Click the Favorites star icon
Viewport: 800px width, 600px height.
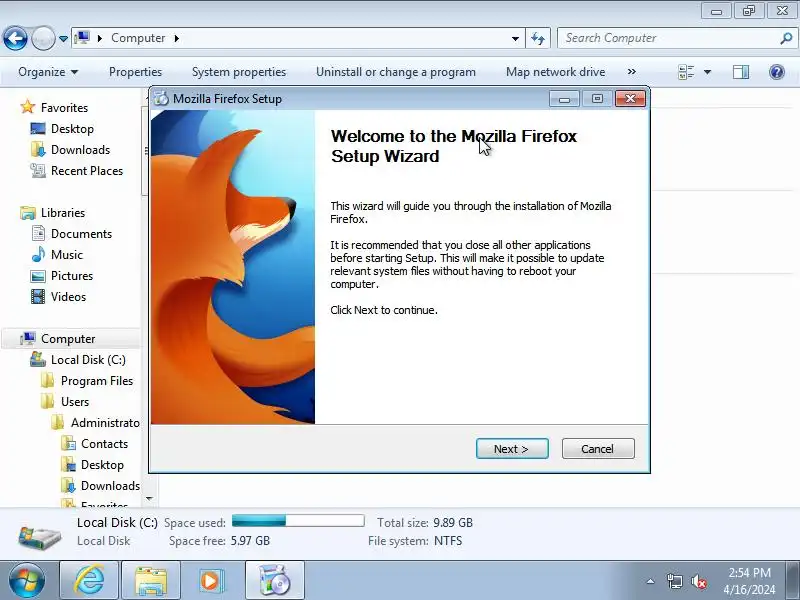tap(28, 107)
